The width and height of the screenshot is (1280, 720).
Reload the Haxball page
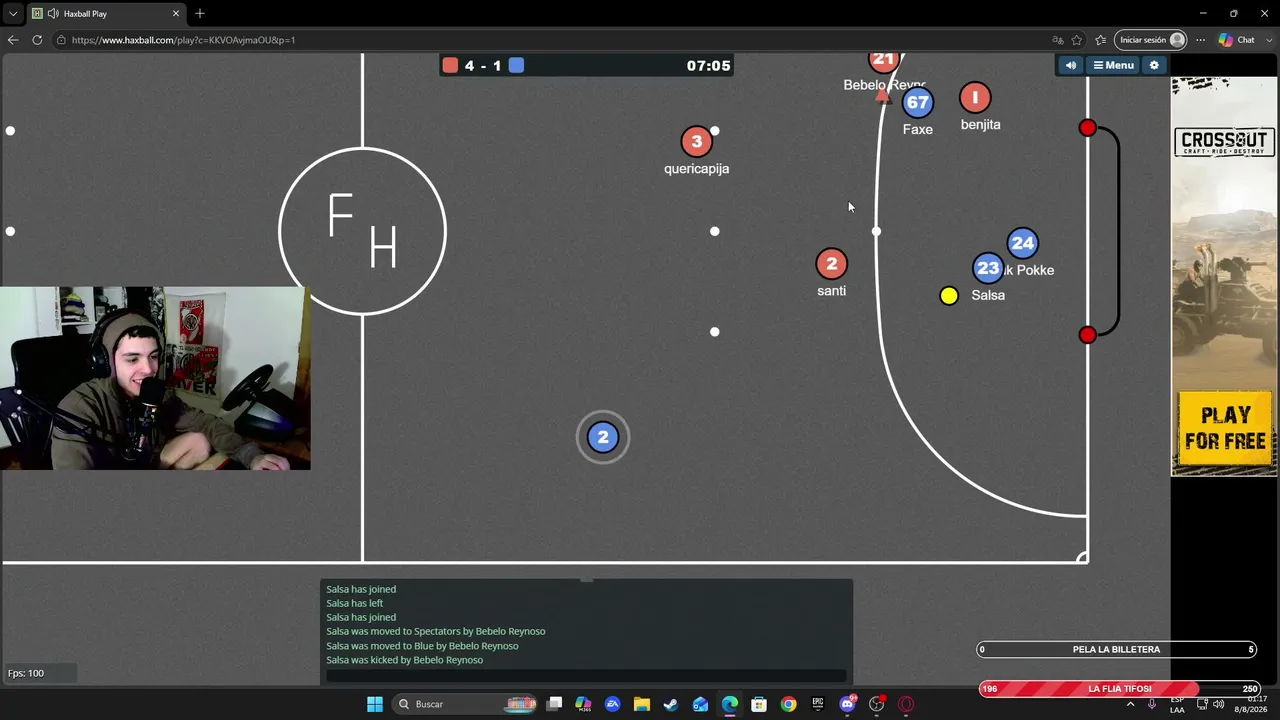(x=37, y=40)
